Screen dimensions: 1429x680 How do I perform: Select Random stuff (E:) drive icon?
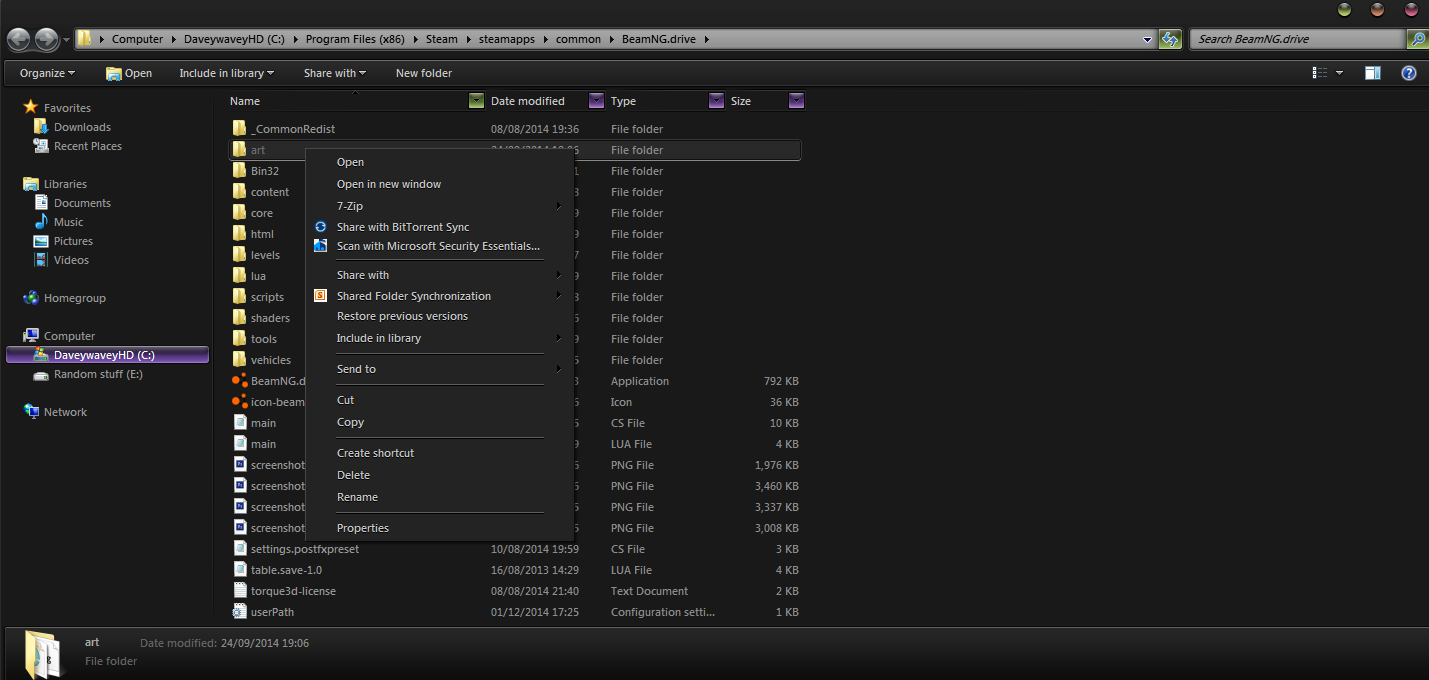tap(41, 374)
